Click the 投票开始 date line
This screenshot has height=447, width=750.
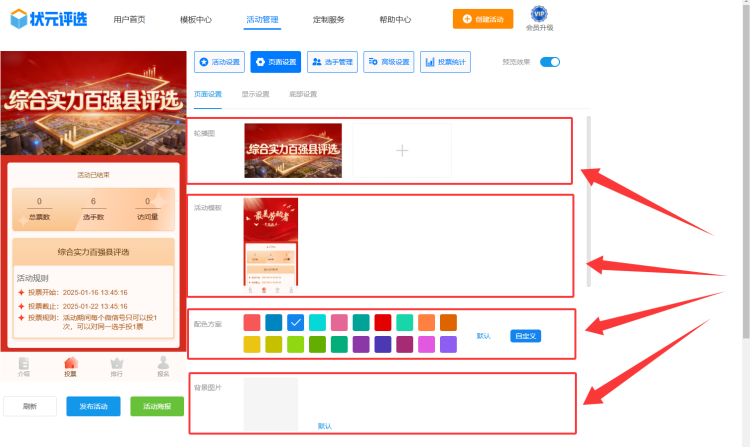point(73,293)
